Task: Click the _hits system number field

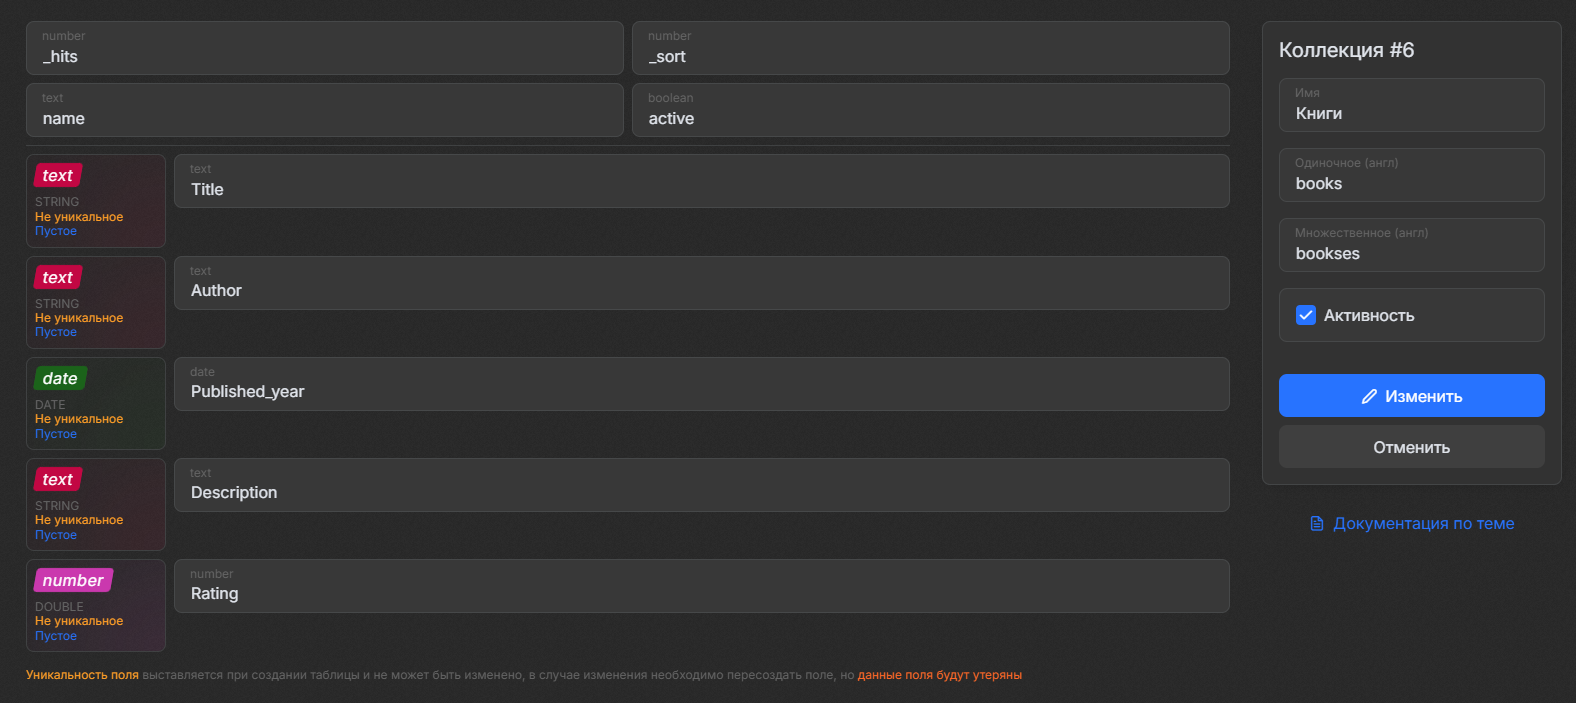Action: 325,56
